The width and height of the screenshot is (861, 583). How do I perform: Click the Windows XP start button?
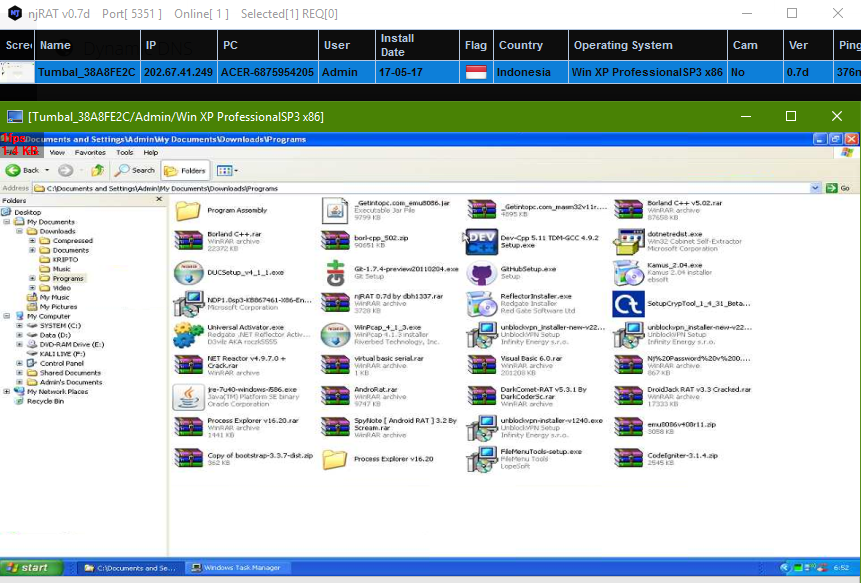coord(31,568)
